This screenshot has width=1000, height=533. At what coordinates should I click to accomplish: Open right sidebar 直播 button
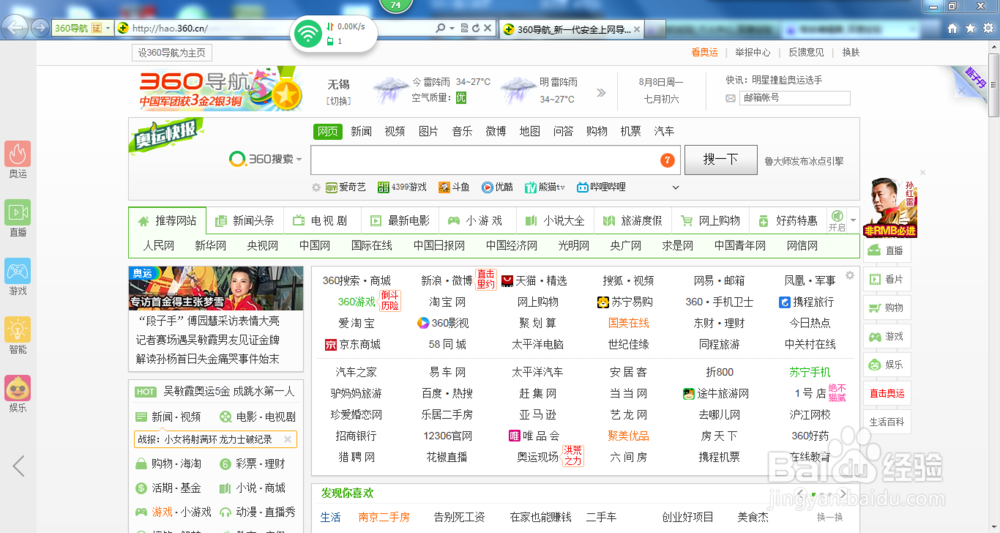[886, 251]
